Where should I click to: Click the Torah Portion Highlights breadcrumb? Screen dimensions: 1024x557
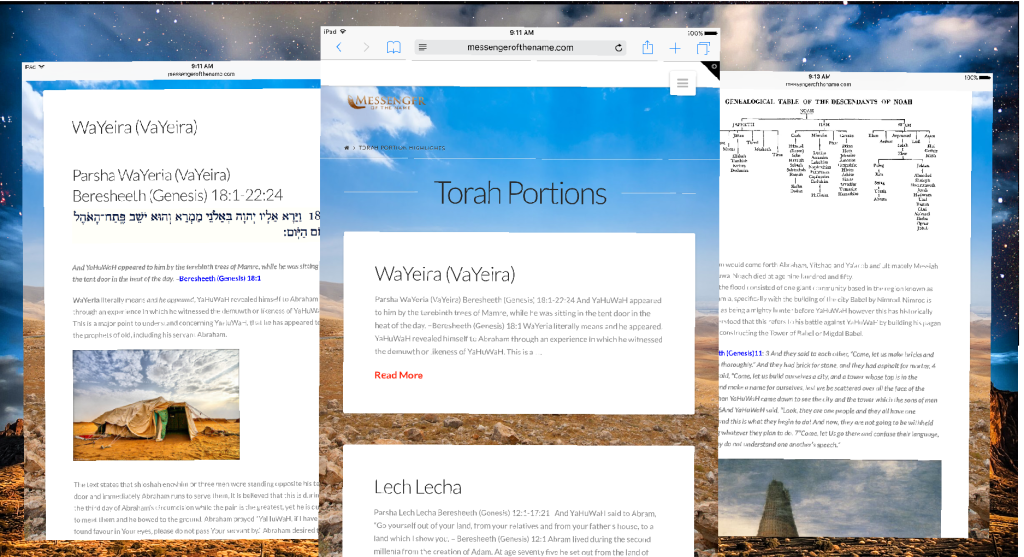coord(402,148)
